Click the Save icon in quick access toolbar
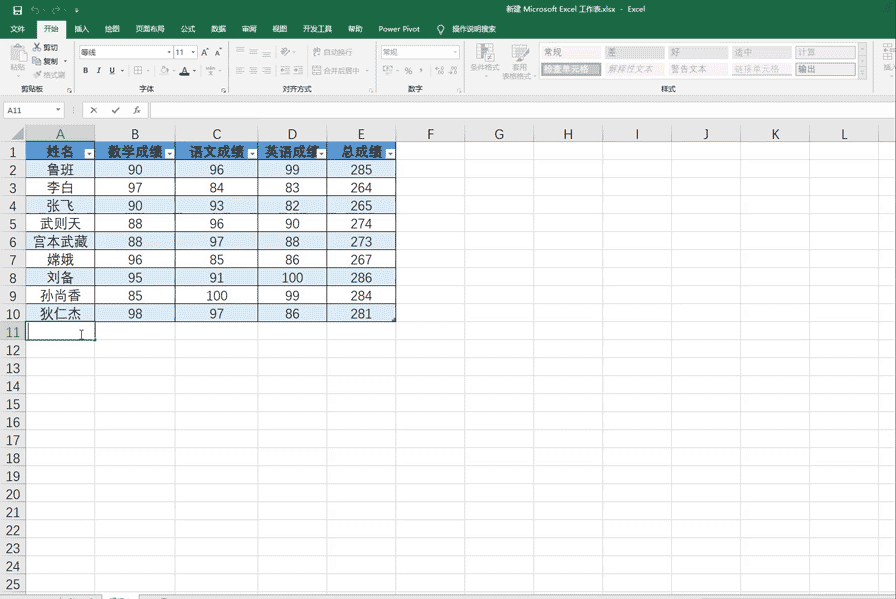This screenshot has width=896, height=599. click(x=17, y=10)
